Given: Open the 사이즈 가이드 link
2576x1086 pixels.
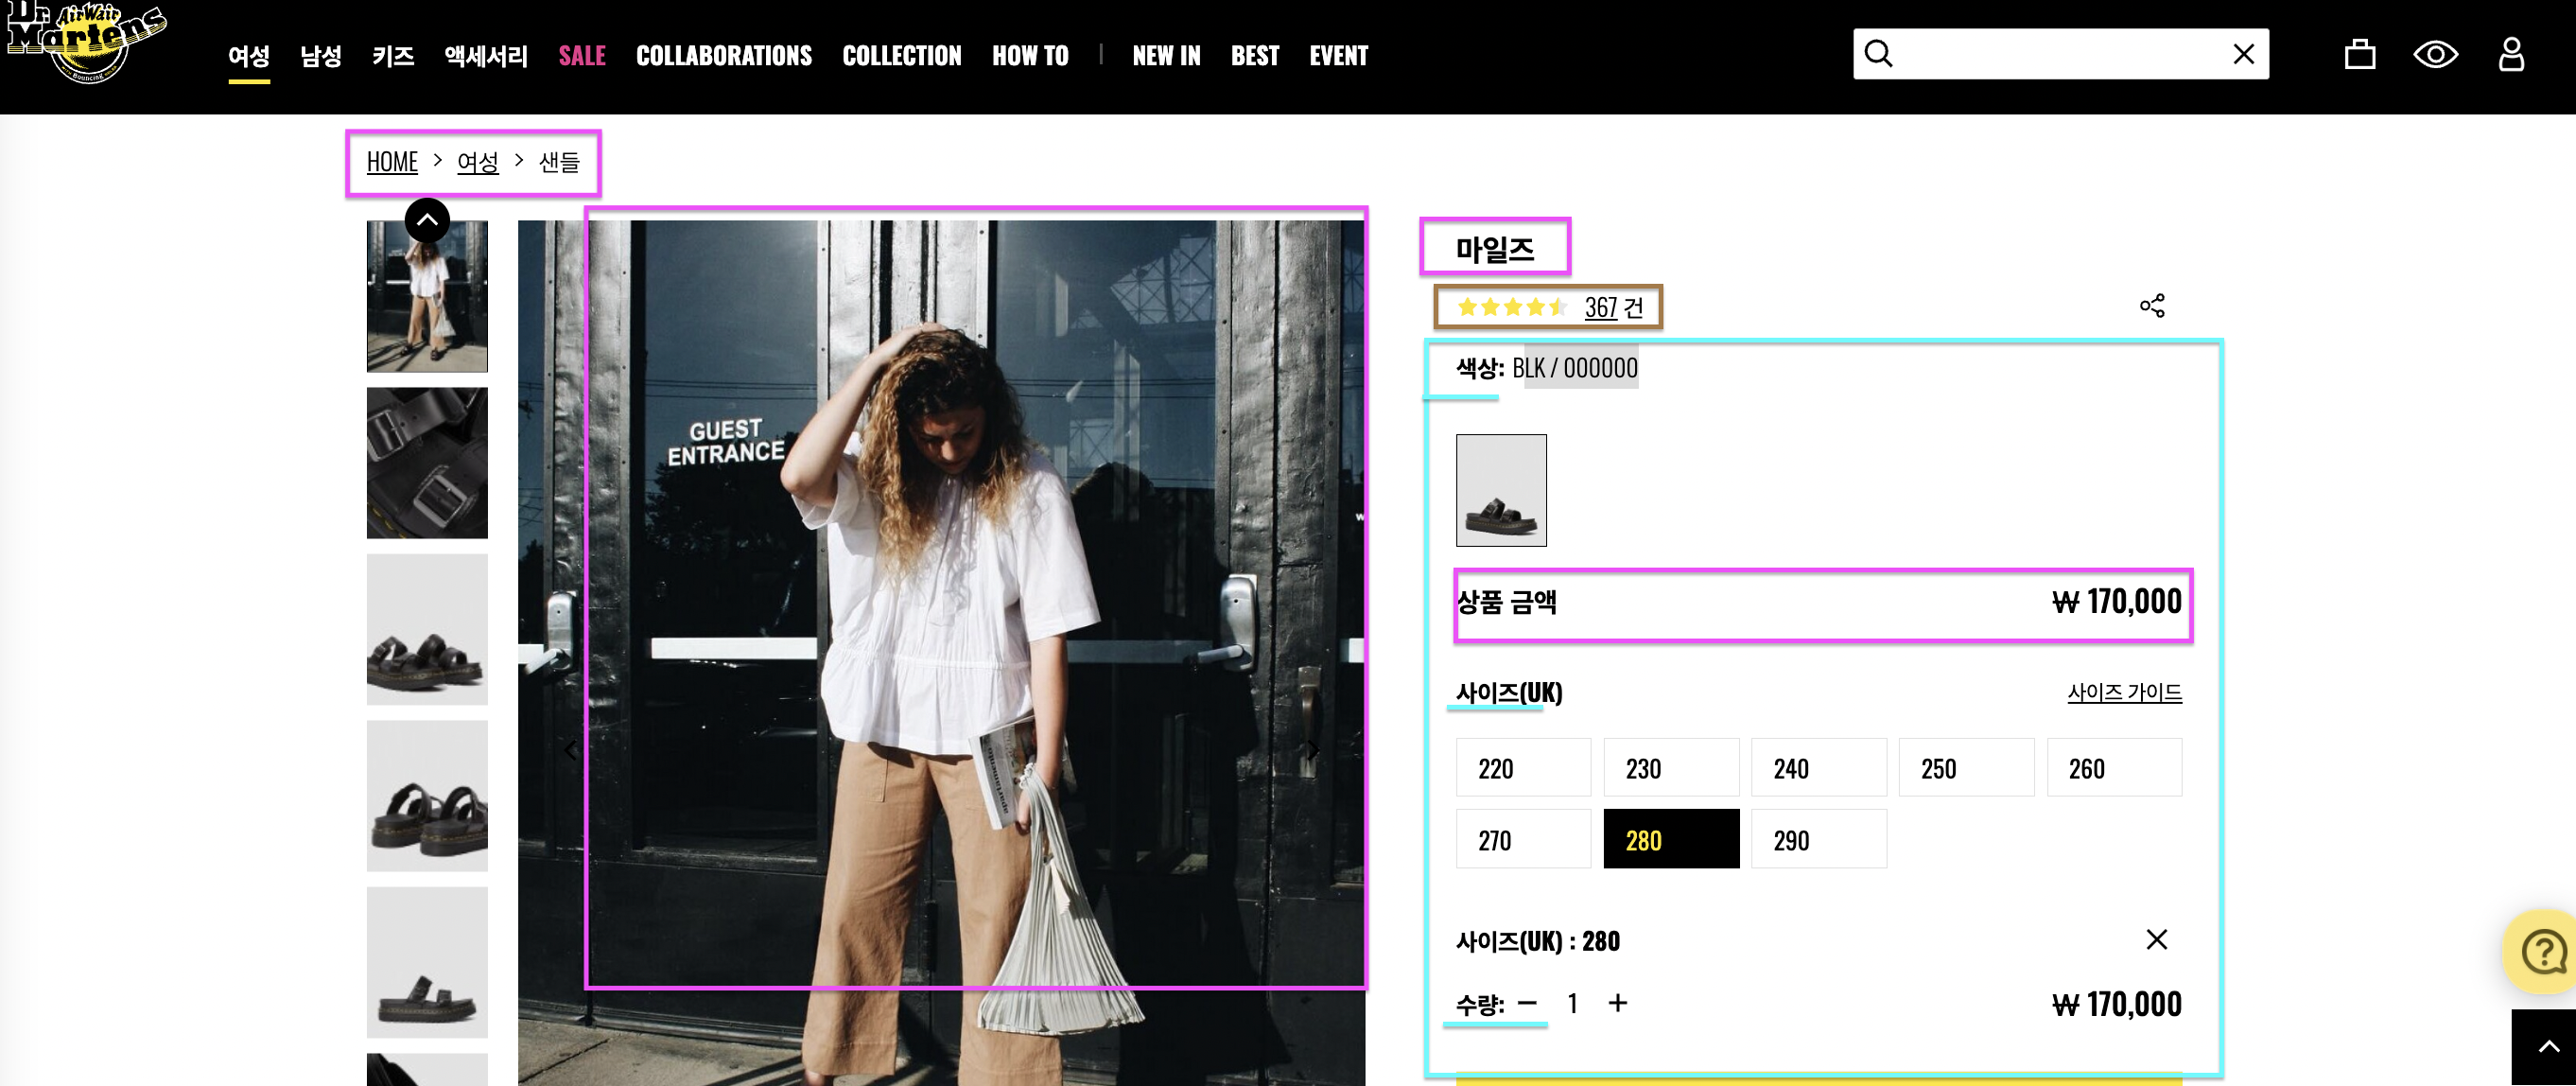Looking at the screenshot, I should [x=2123, y=692].
